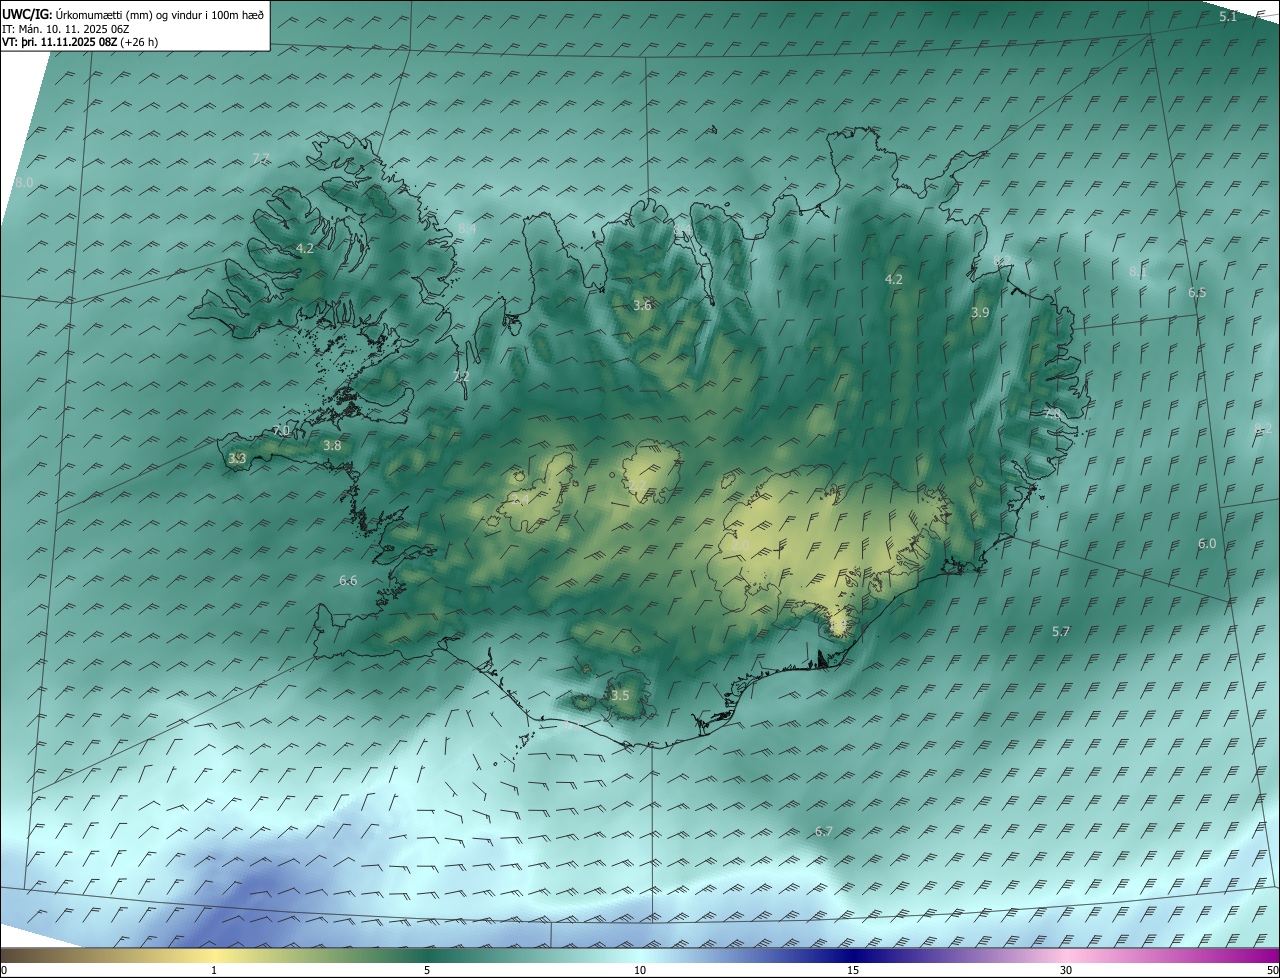Click the 5.7 value label

1061,632
